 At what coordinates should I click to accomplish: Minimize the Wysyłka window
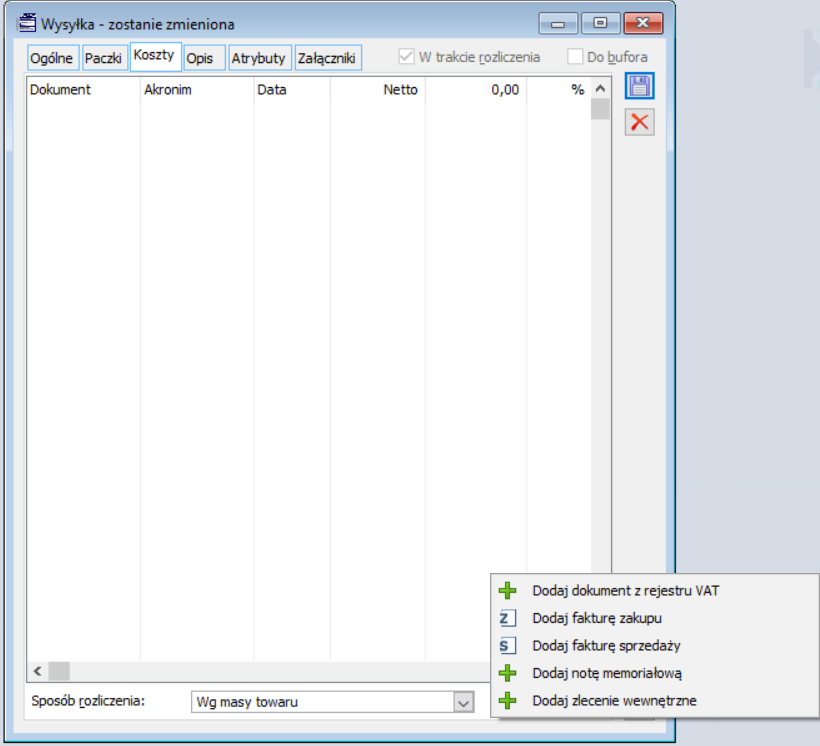click(x=558, y=24)
